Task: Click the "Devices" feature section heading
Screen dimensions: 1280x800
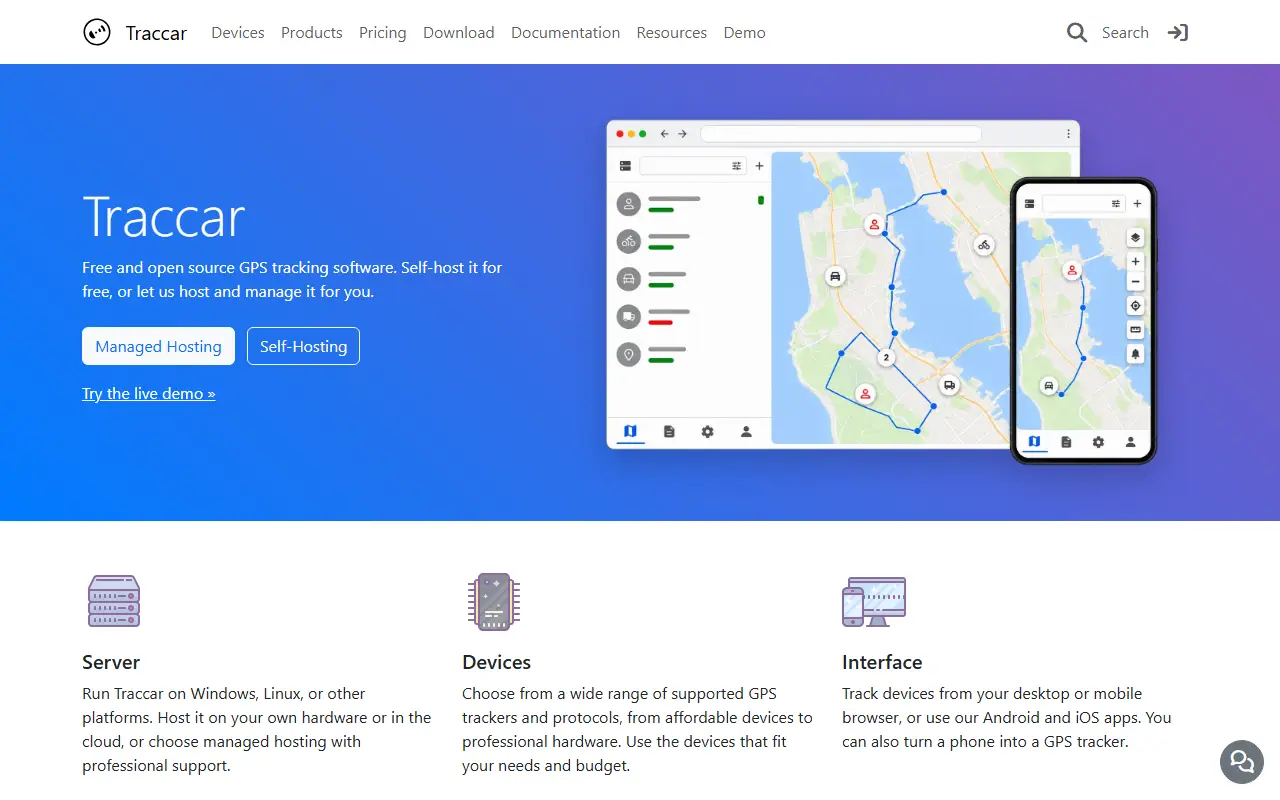Action: tap(496, 662)
